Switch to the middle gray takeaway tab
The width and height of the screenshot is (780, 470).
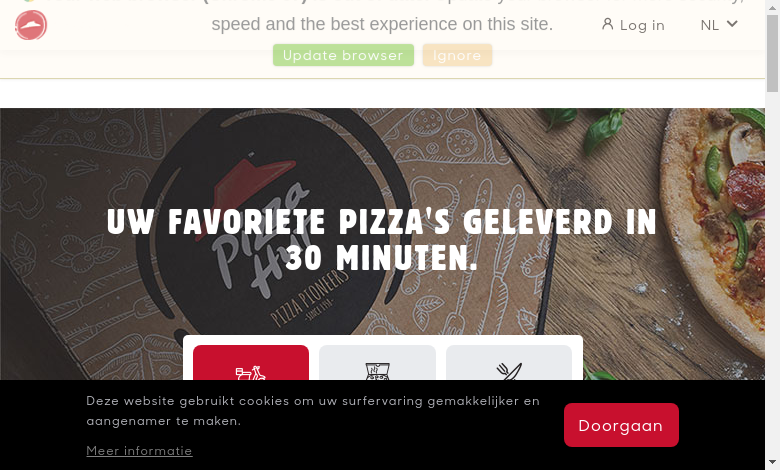point(378,363)
